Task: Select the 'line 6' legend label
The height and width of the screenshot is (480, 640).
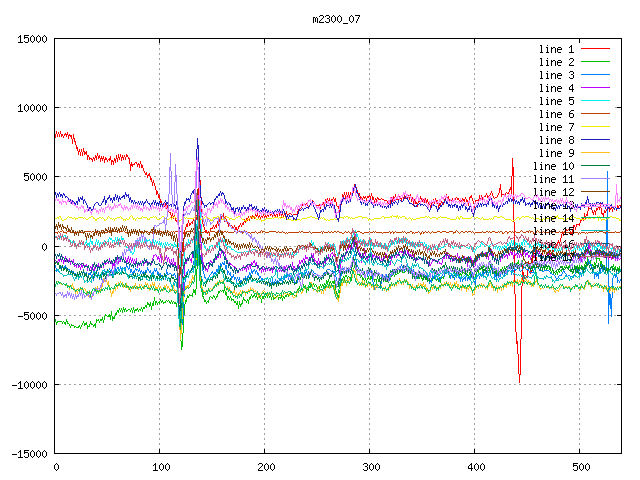Action: 556,114
